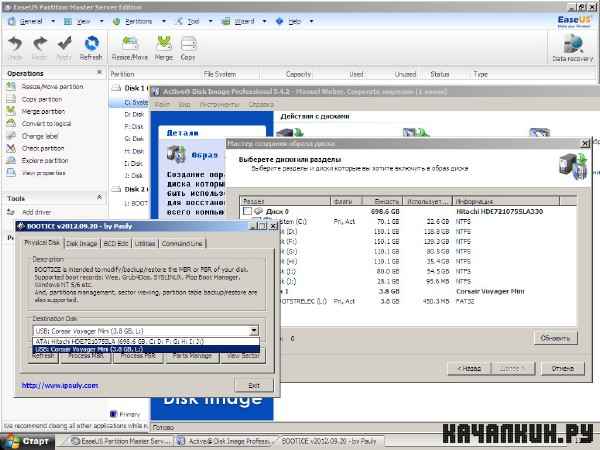Switch to Physical Disk tab in BOOTICE
600x450 pixels.
(x=42, y=243)
